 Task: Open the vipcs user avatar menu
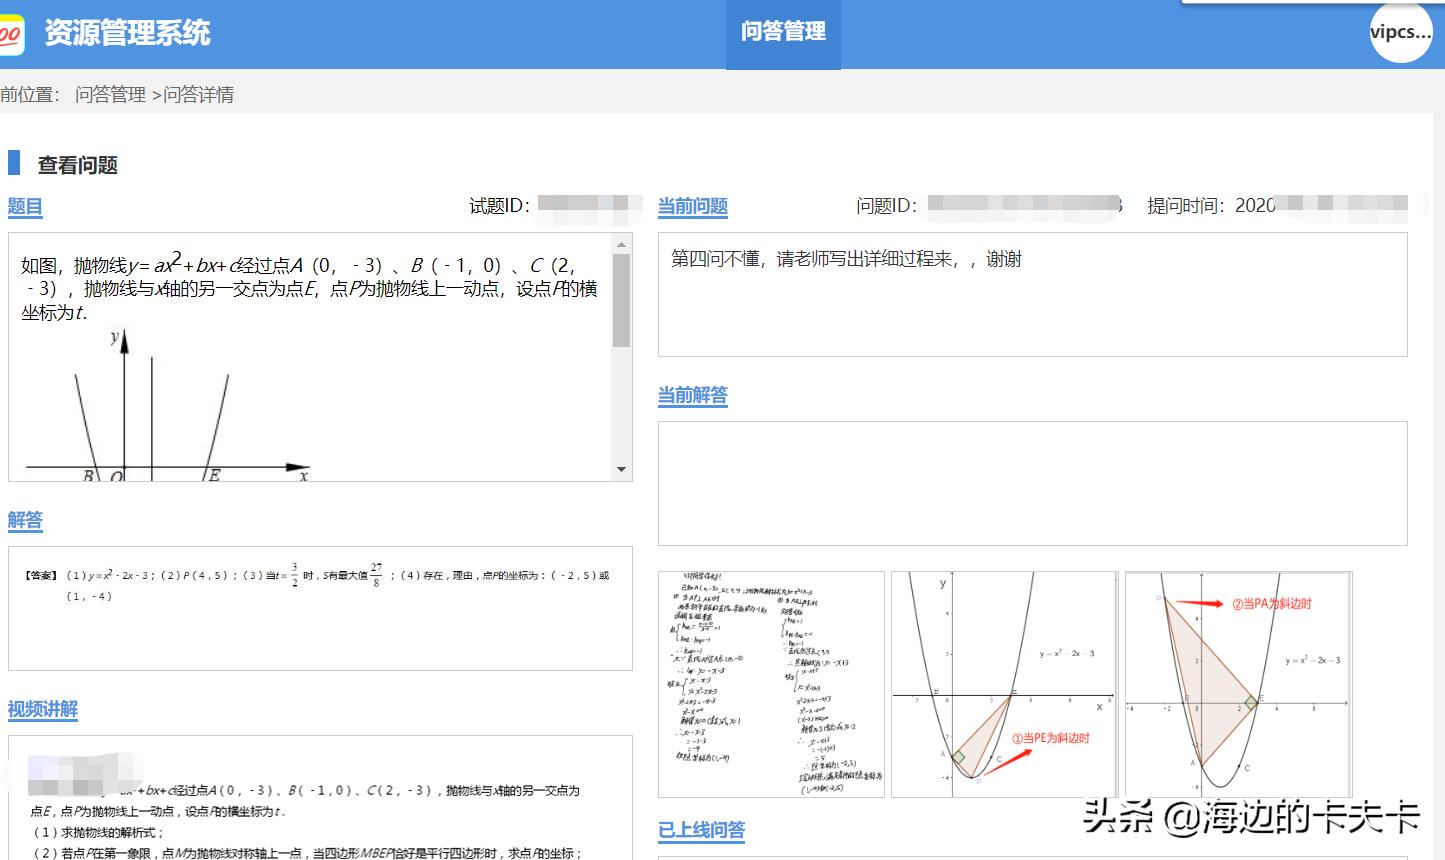(x=1400, y=31)
